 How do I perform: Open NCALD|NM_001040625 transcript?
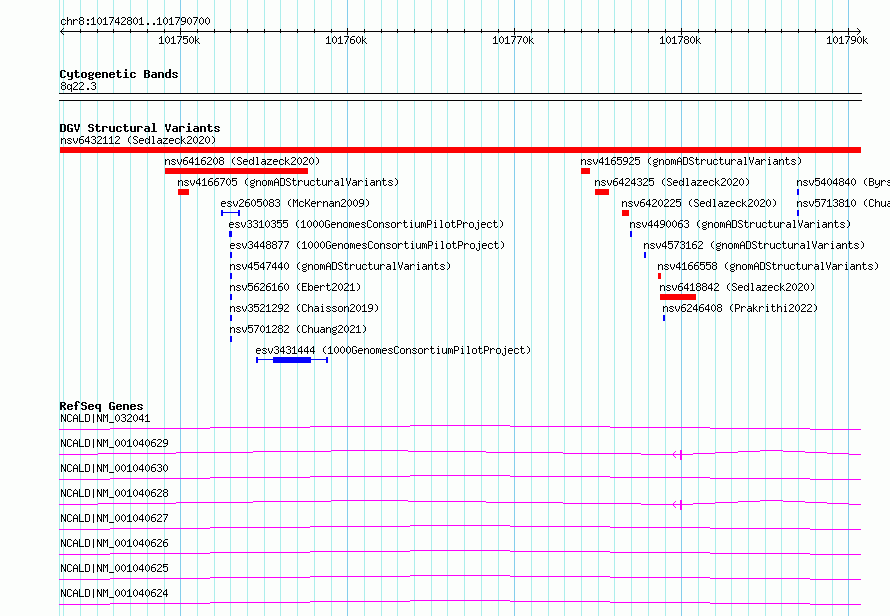(x=114, y=568)
